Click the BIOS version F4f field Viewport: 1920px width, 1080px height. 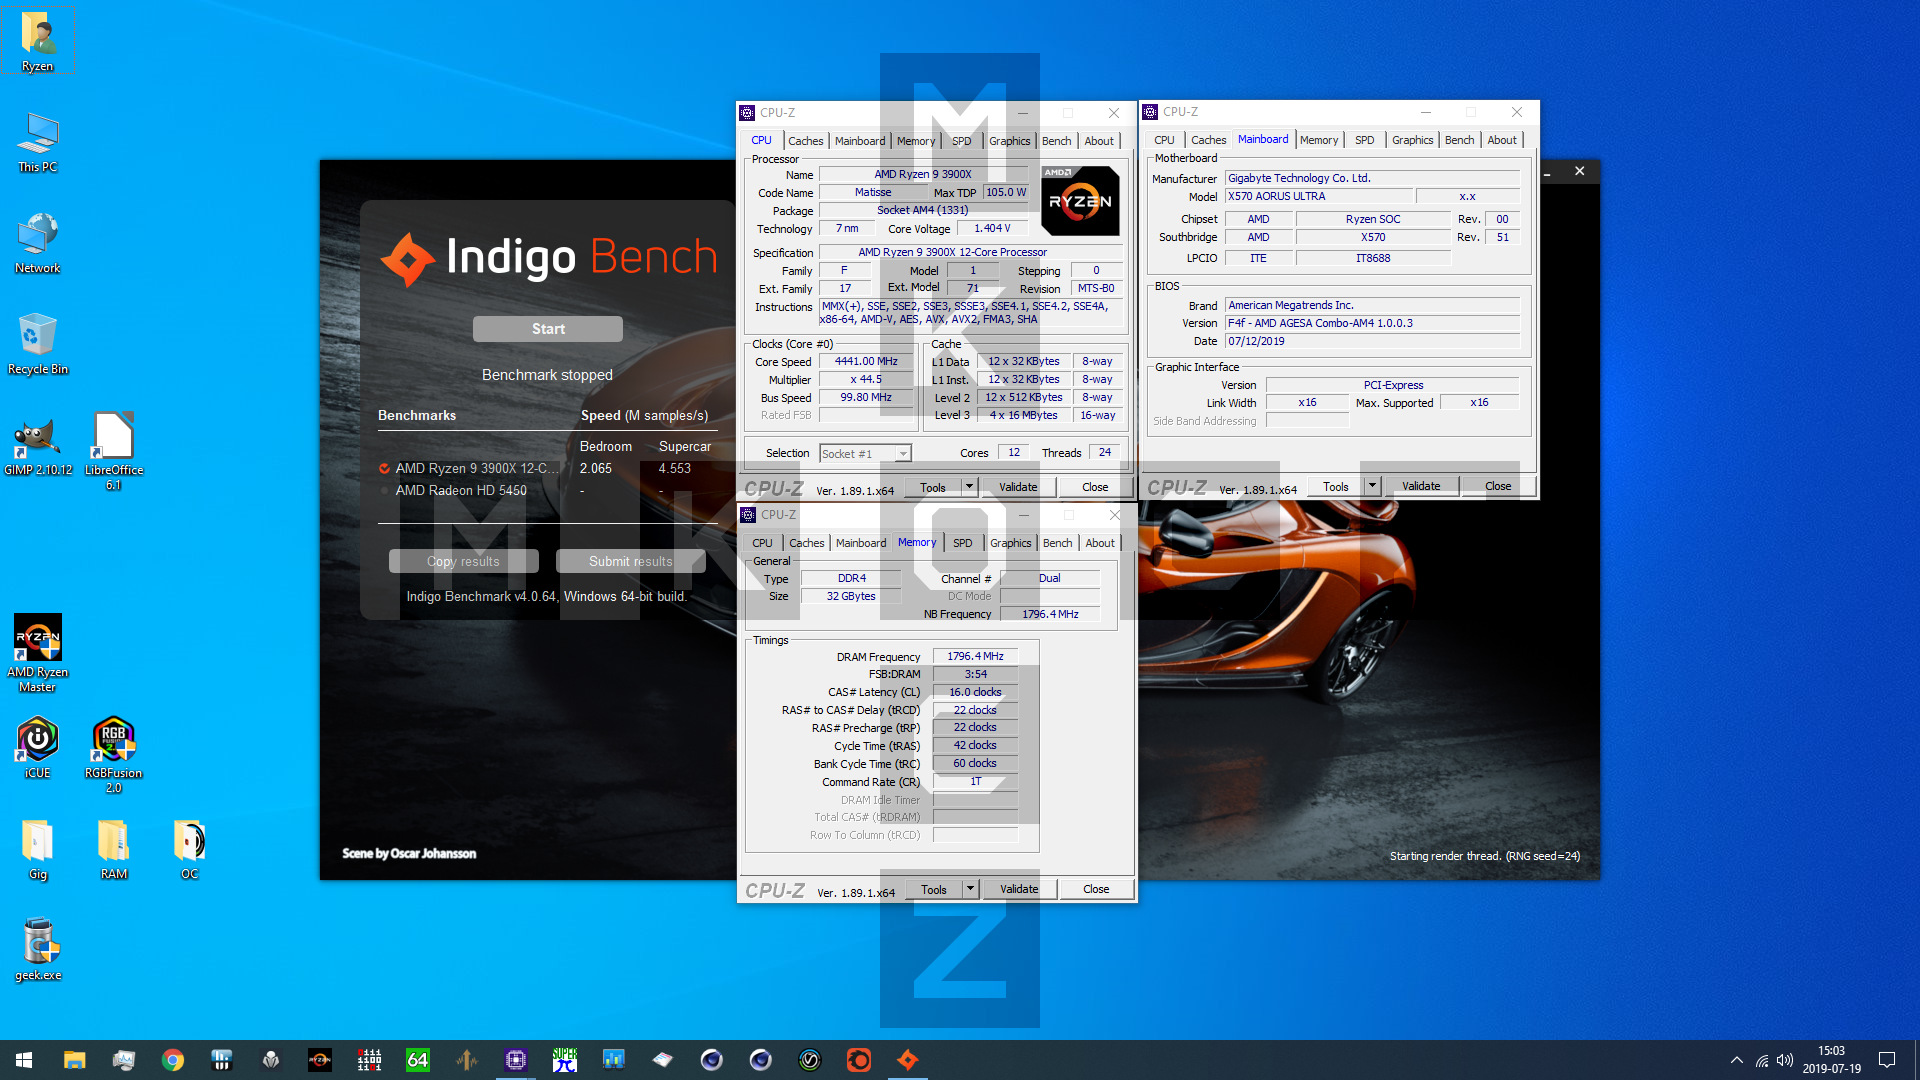coord(1373,323)
